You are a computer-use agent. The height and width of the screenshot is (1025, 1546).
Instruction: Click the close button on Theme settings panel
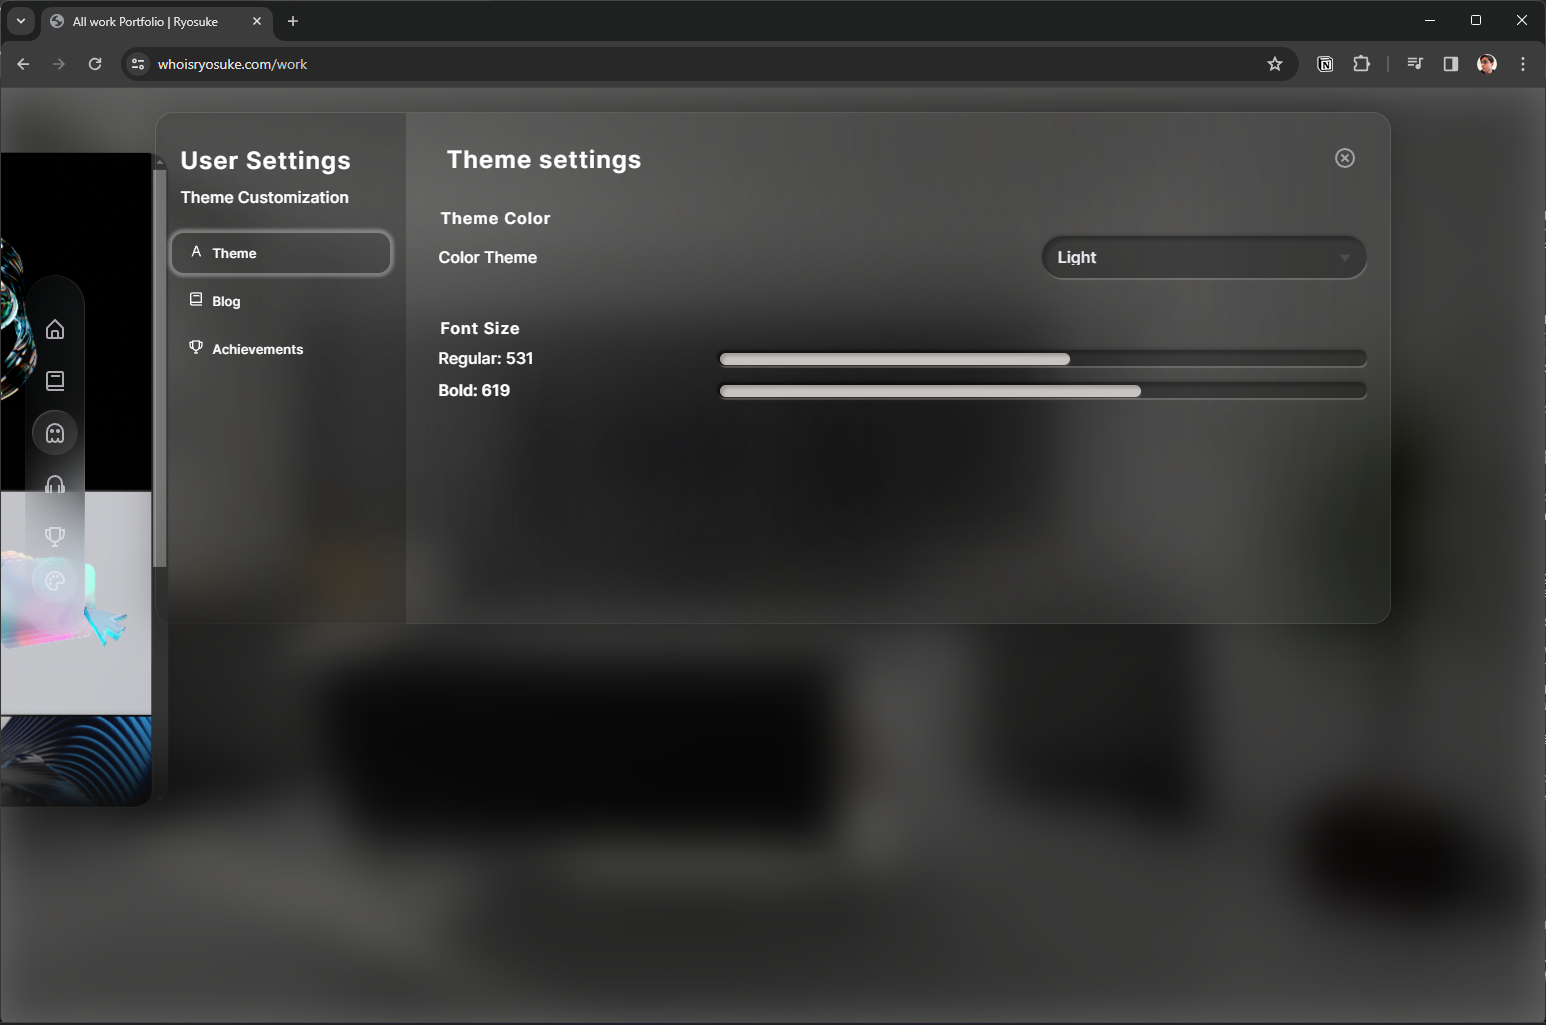(x=1344, y=158)
